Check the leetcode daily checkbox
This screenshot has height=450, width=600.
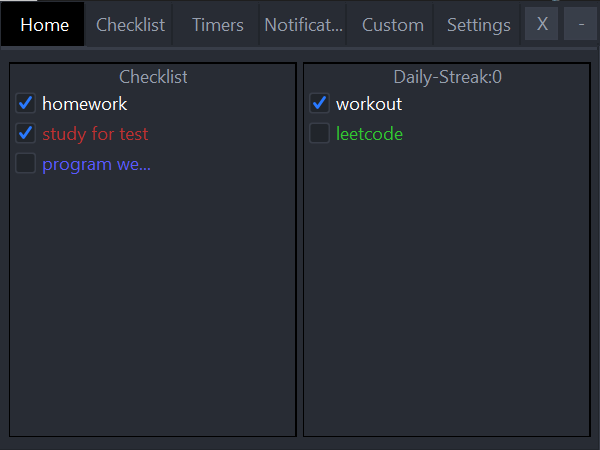[x=320, y=133]
